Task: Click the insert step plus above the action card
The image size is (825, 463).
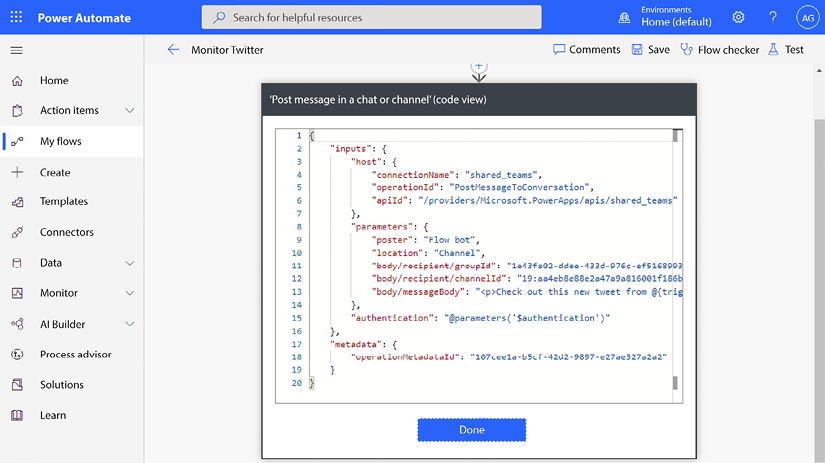Action: tap(479, 67)
